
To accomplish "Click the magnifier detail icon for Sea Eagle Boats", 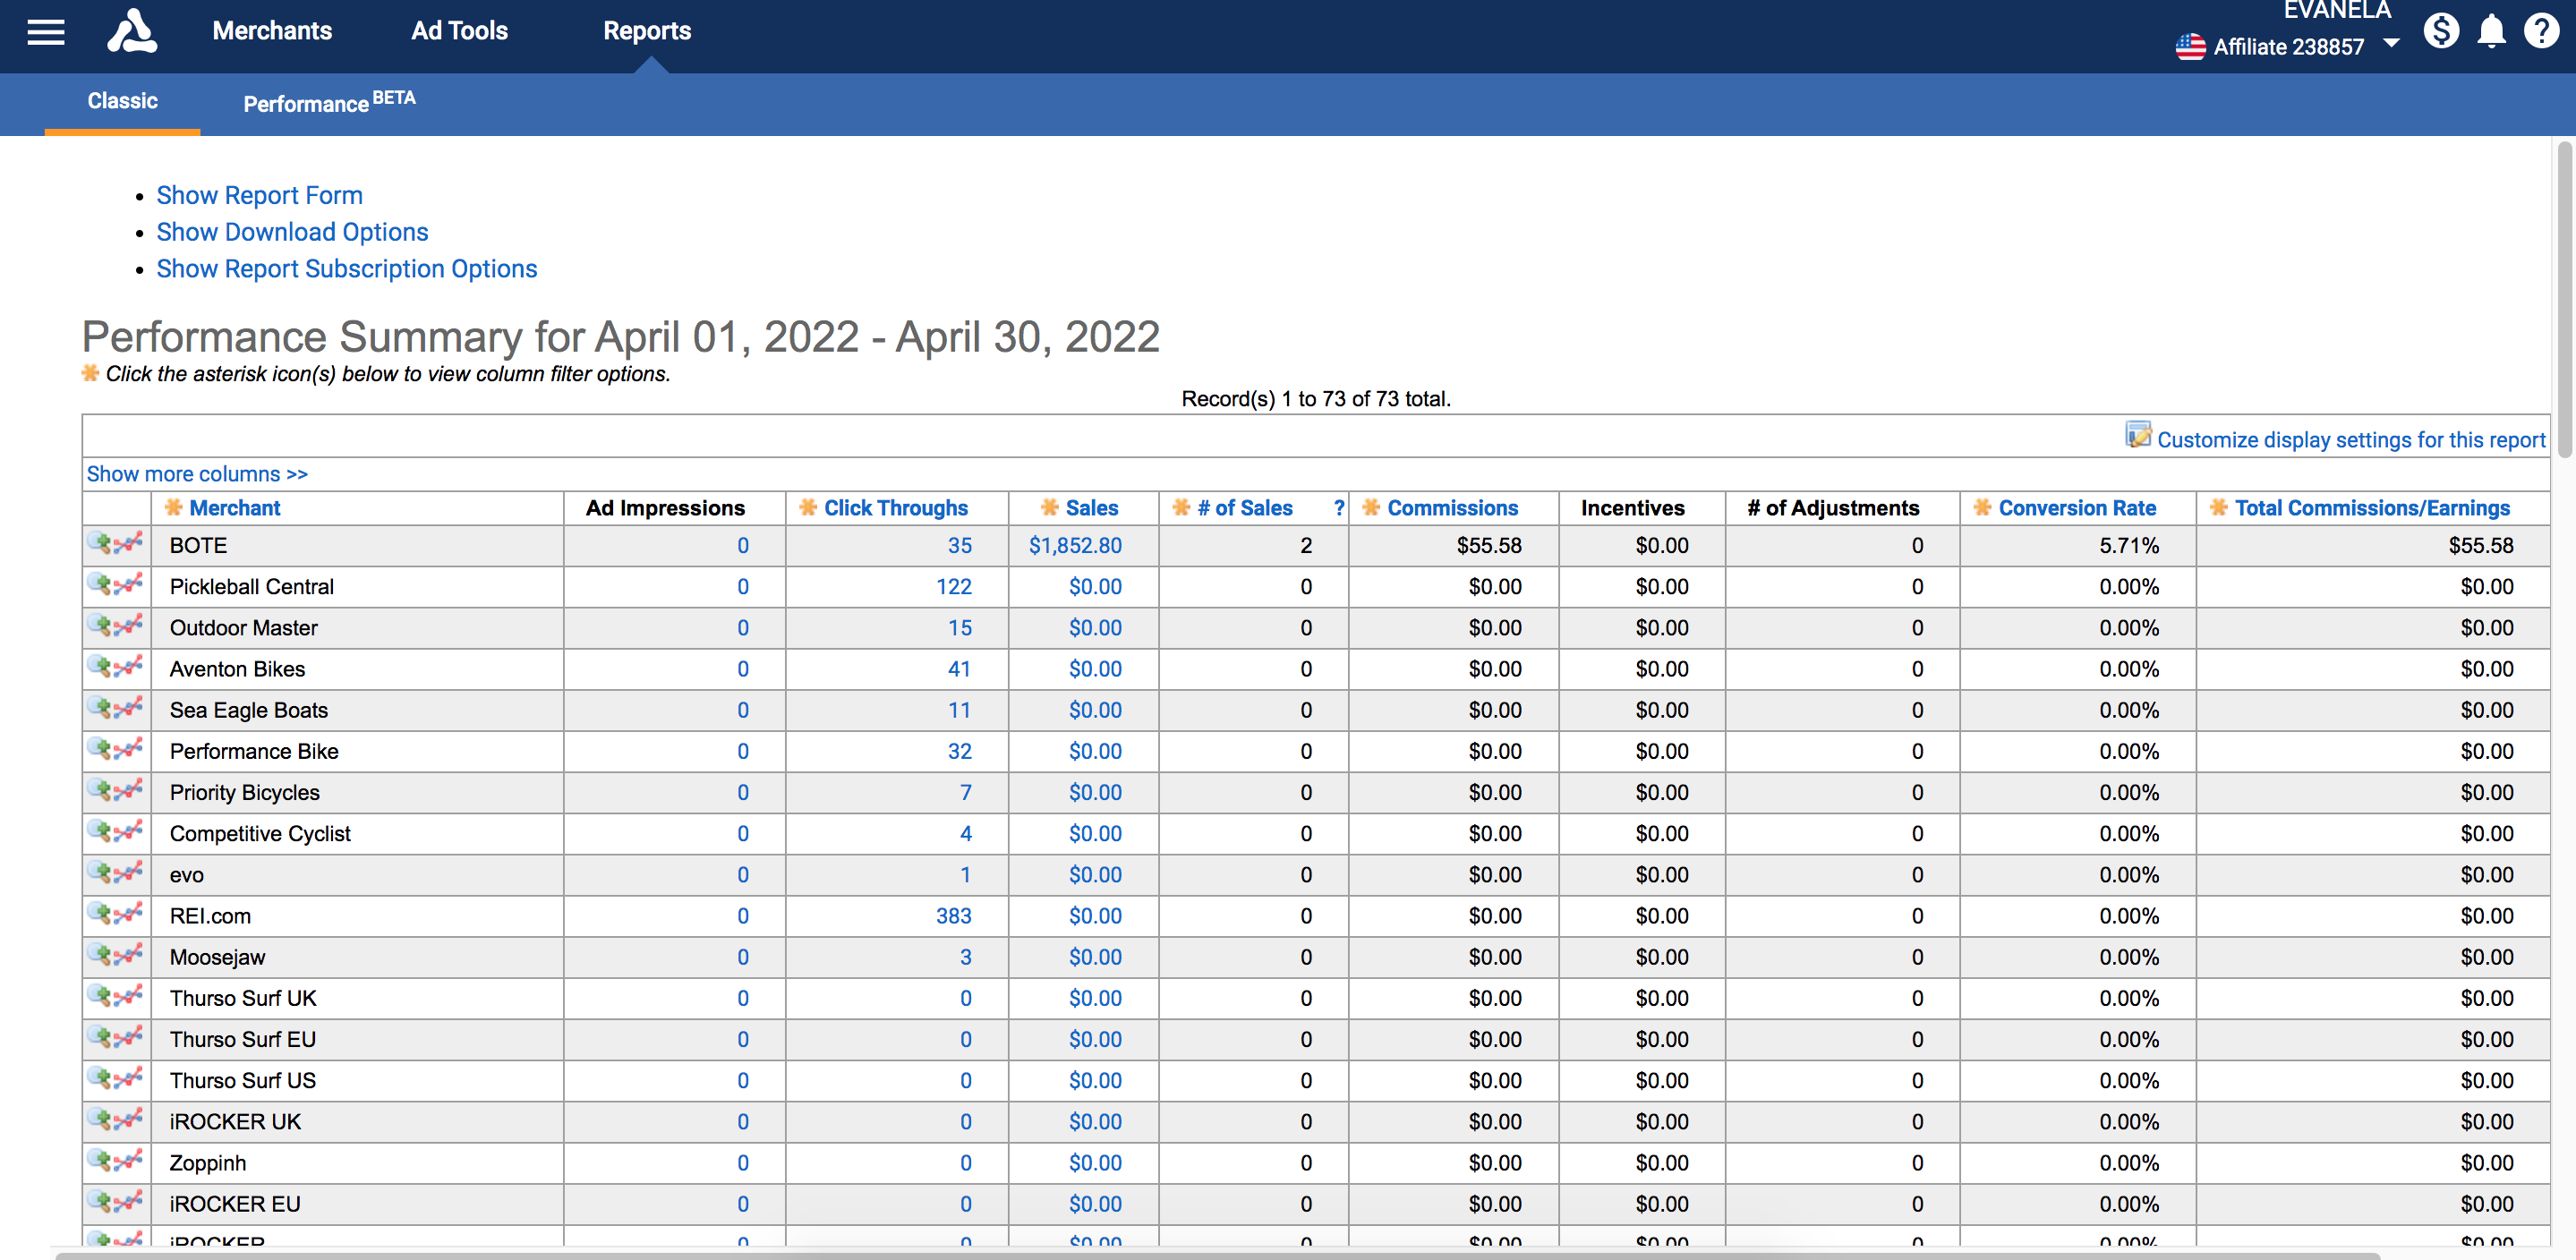I will [100, 707].
